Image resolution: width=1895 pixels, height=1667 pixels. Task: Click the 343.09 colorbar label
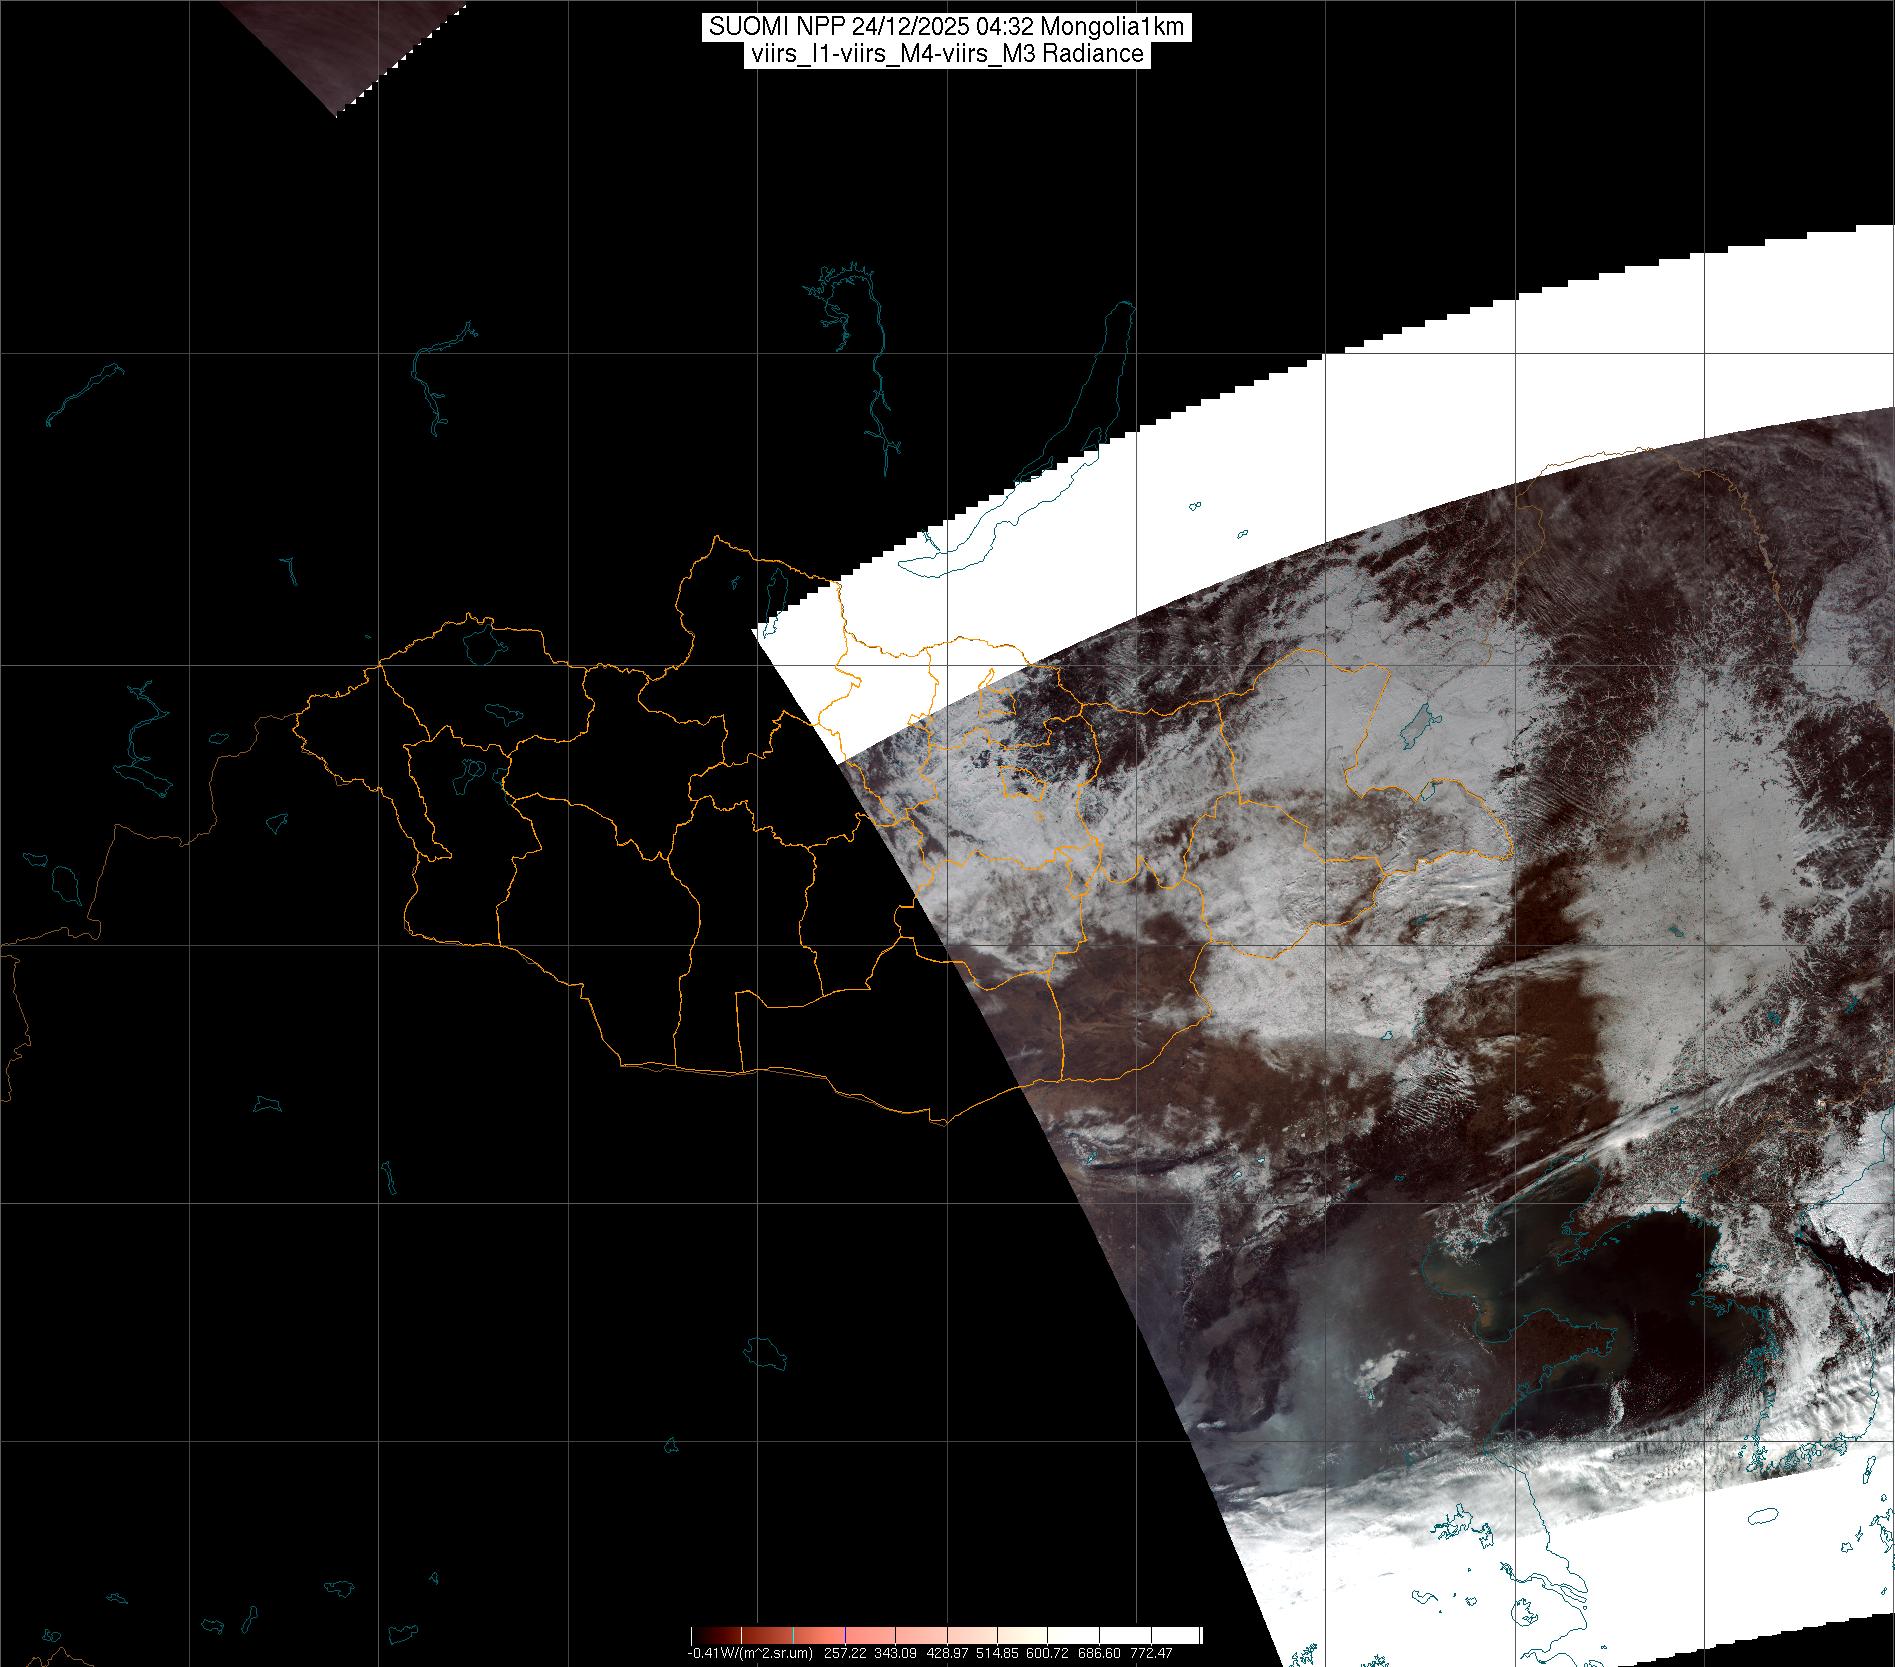897,1653
